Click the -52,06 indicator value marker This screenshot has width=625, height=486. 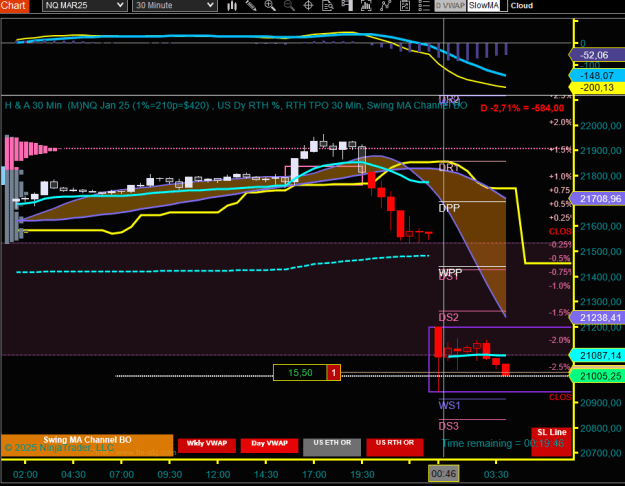pyautogui.click(x=596, y=55)
